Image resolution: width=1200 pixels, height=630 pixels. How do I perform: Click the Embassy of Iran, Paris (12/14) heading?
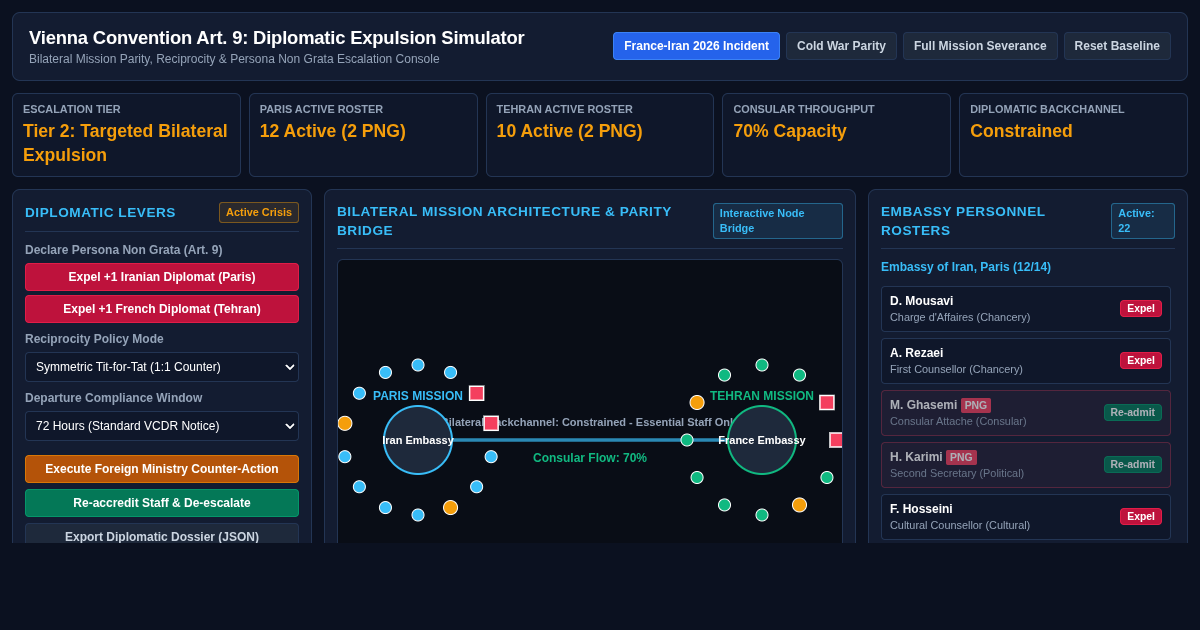pyautogui.click(x=966, y=267)
